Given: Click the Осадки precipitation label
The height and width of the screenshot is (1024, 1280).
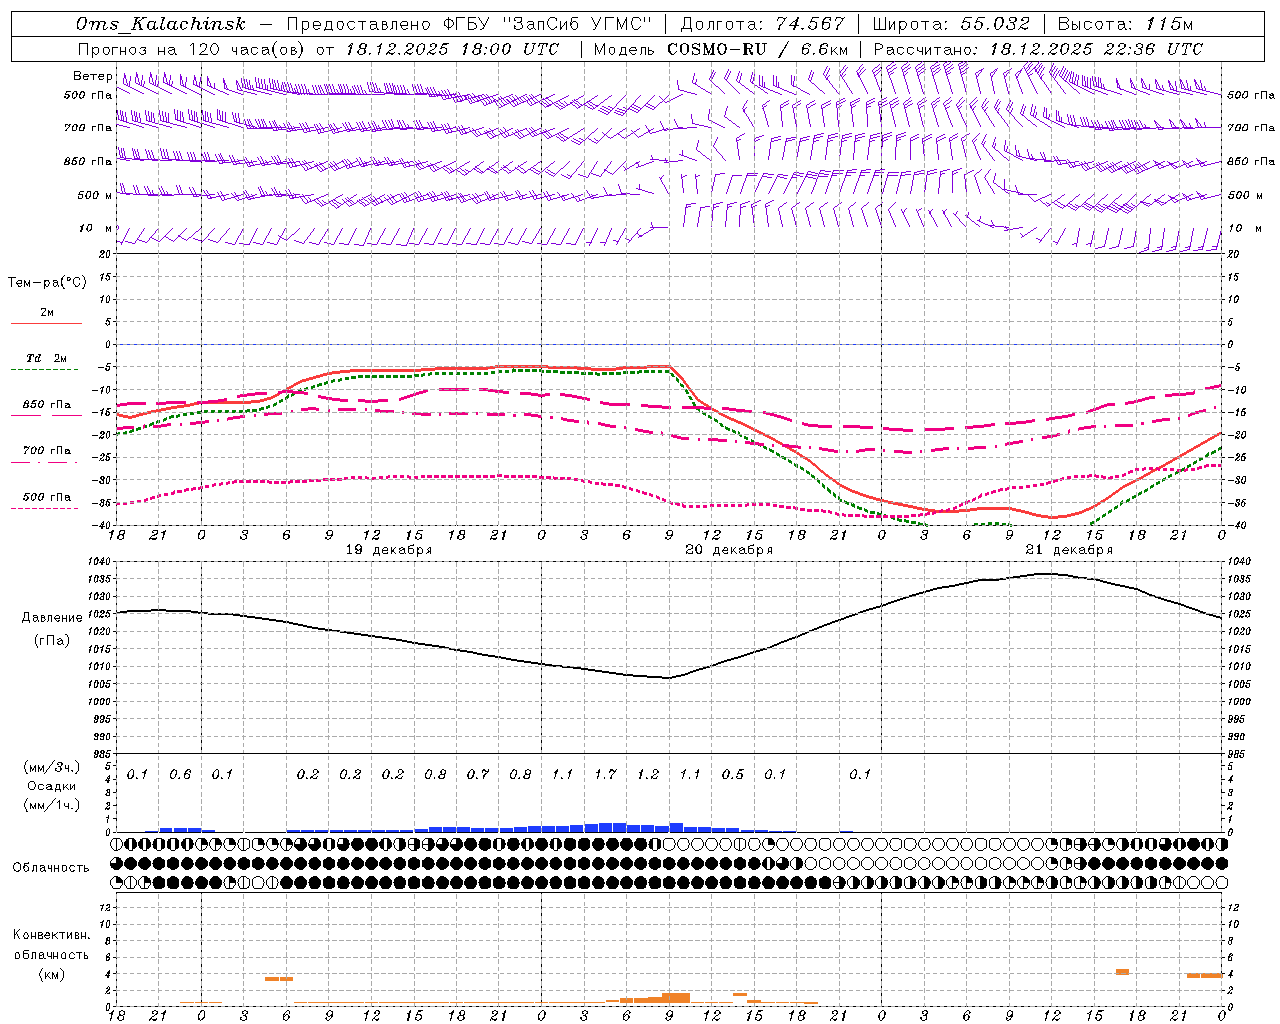Looking at the screenshot, I should click(51, 786).
